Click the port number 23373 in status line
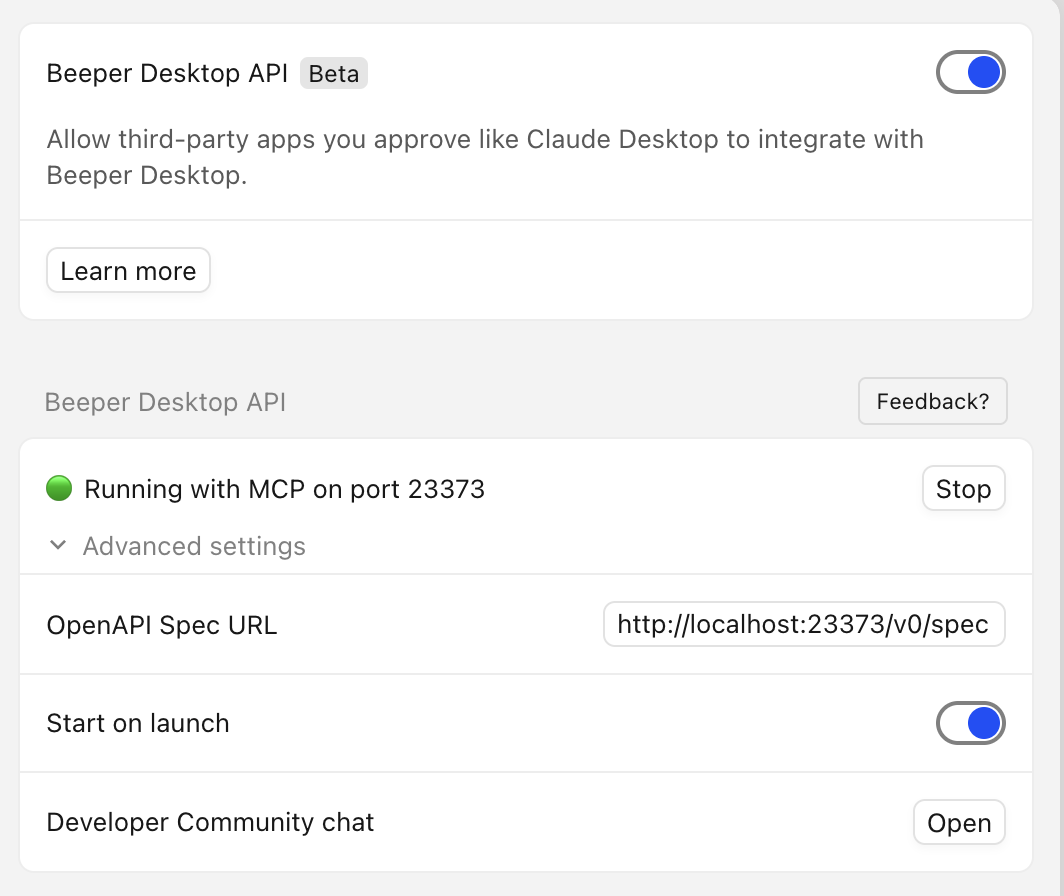The image size is (1064, 896). pos(446,489)
